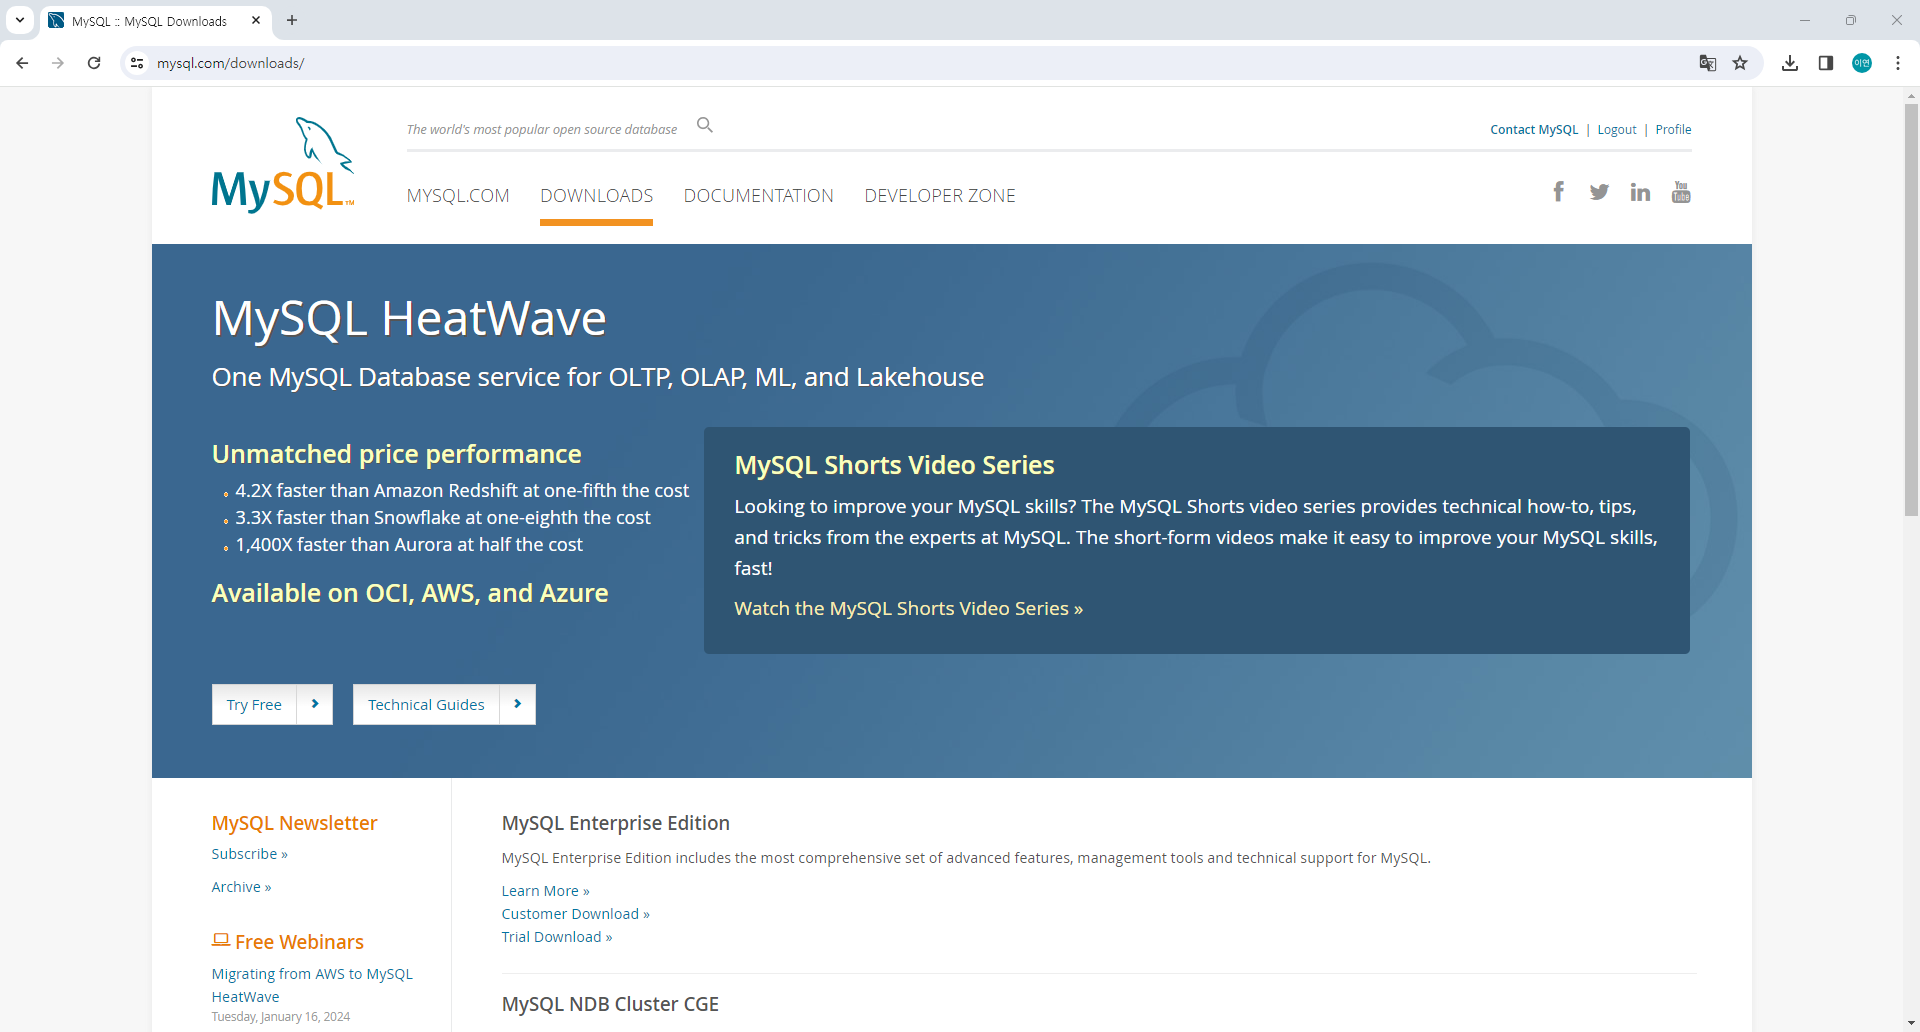The image size is (1920, 1032).
Task: Open MySQL Facebook page icon
Action: click(x=1559, y=192)
